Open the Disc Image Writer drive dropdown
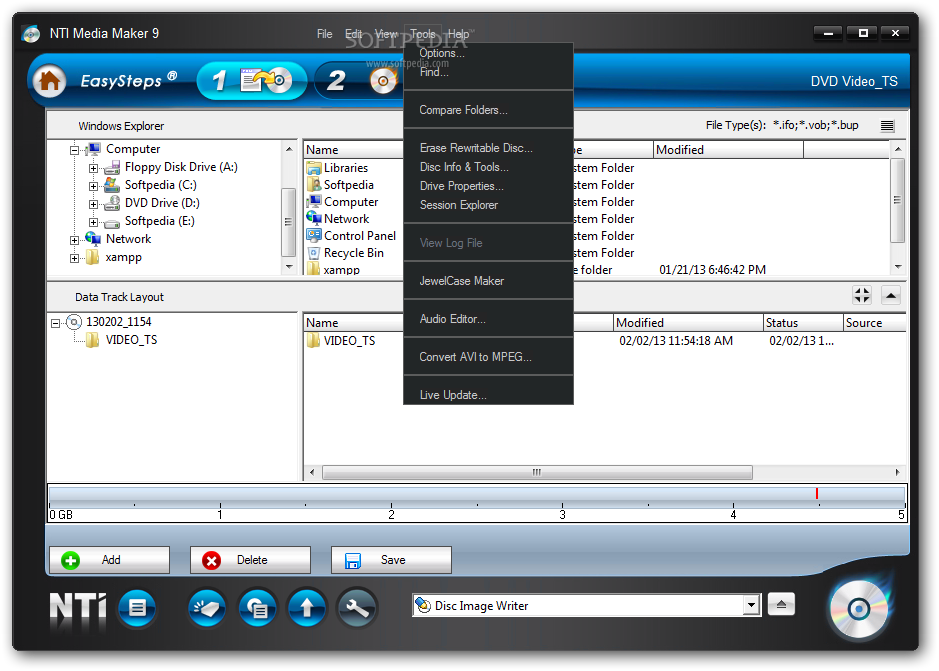939x671 pixels. [752, 606]
